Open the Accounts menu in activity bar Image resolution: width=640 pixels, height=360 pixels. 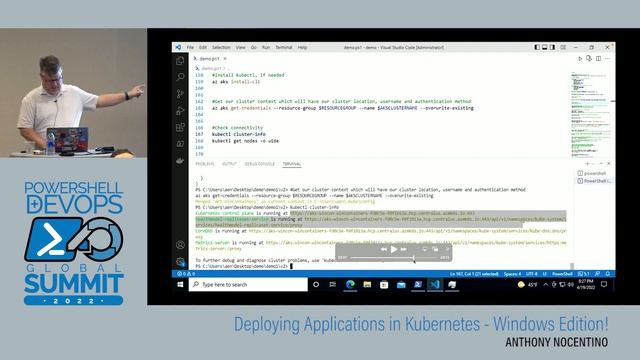(x=180, y=245)
